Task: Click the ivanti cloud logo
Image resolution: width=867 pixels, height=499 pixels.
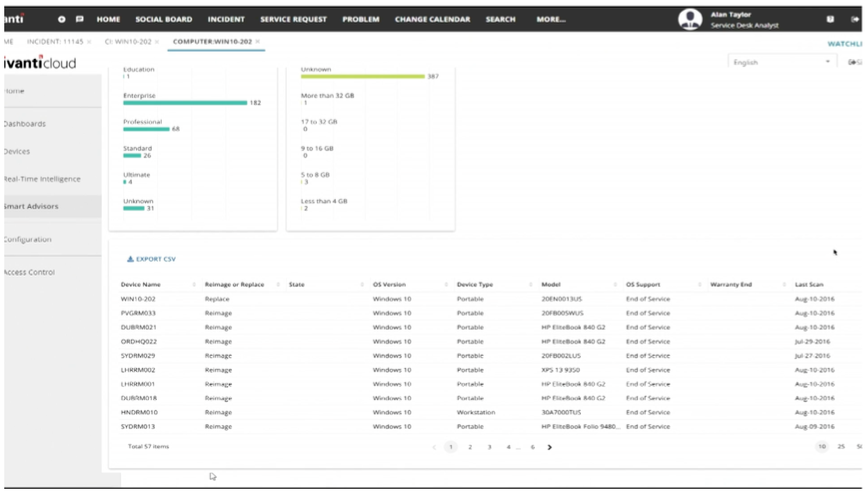Action: [x=40, y=63]
